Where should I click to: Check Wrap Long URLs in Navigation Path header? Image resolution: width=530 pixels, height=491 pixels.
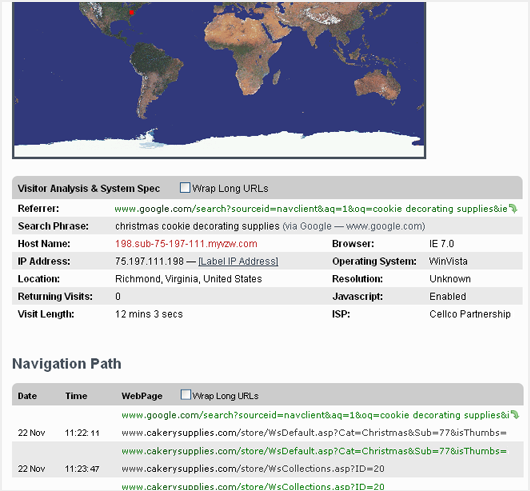[186, 395]
